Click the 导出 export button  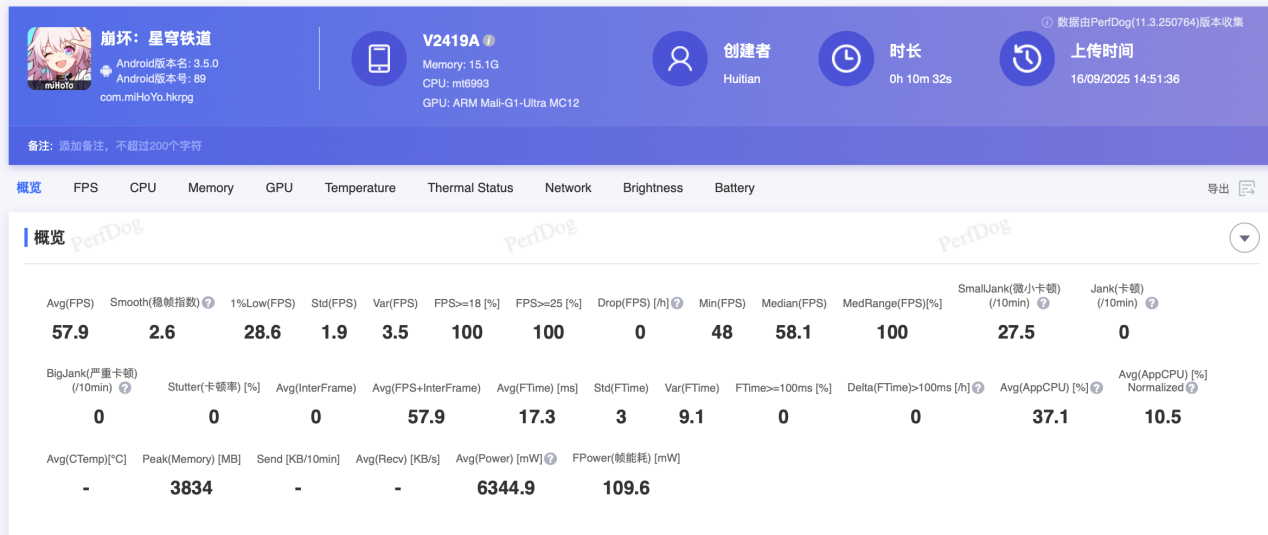[1218, 189]
